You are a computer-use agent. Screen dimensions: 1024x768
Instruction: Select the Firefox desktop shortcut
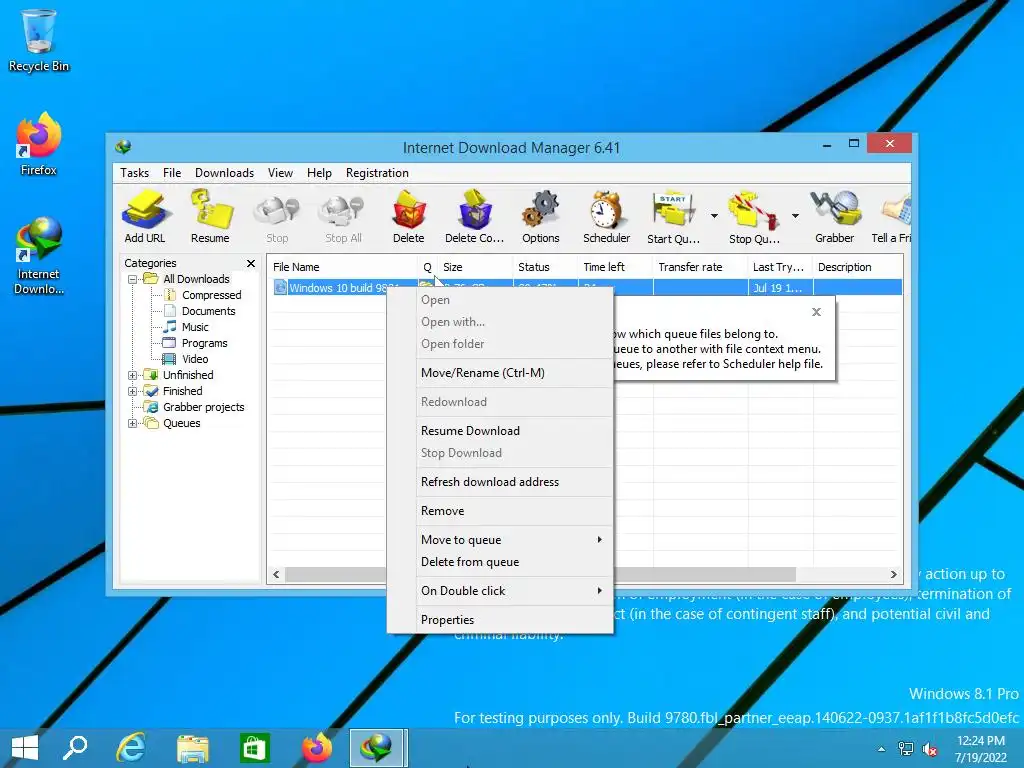click(x=39, y=144)
